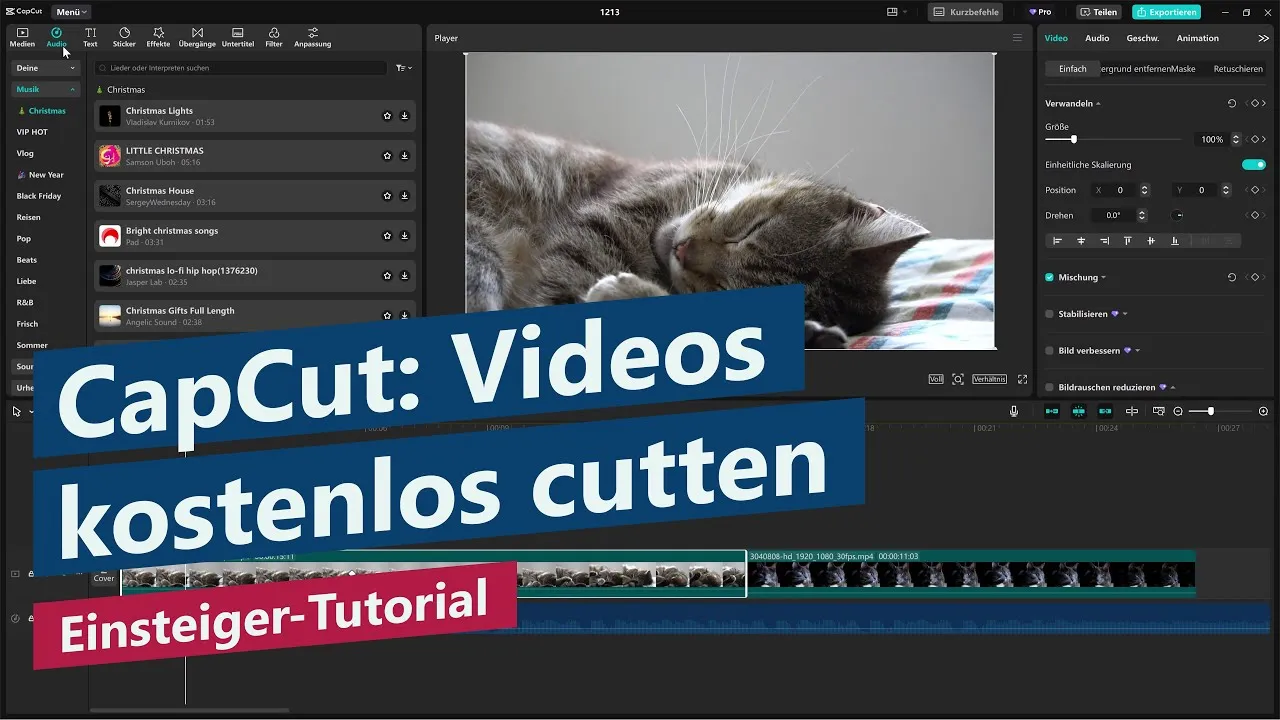Expand the Mischung section arrow

coord(1103,278)
